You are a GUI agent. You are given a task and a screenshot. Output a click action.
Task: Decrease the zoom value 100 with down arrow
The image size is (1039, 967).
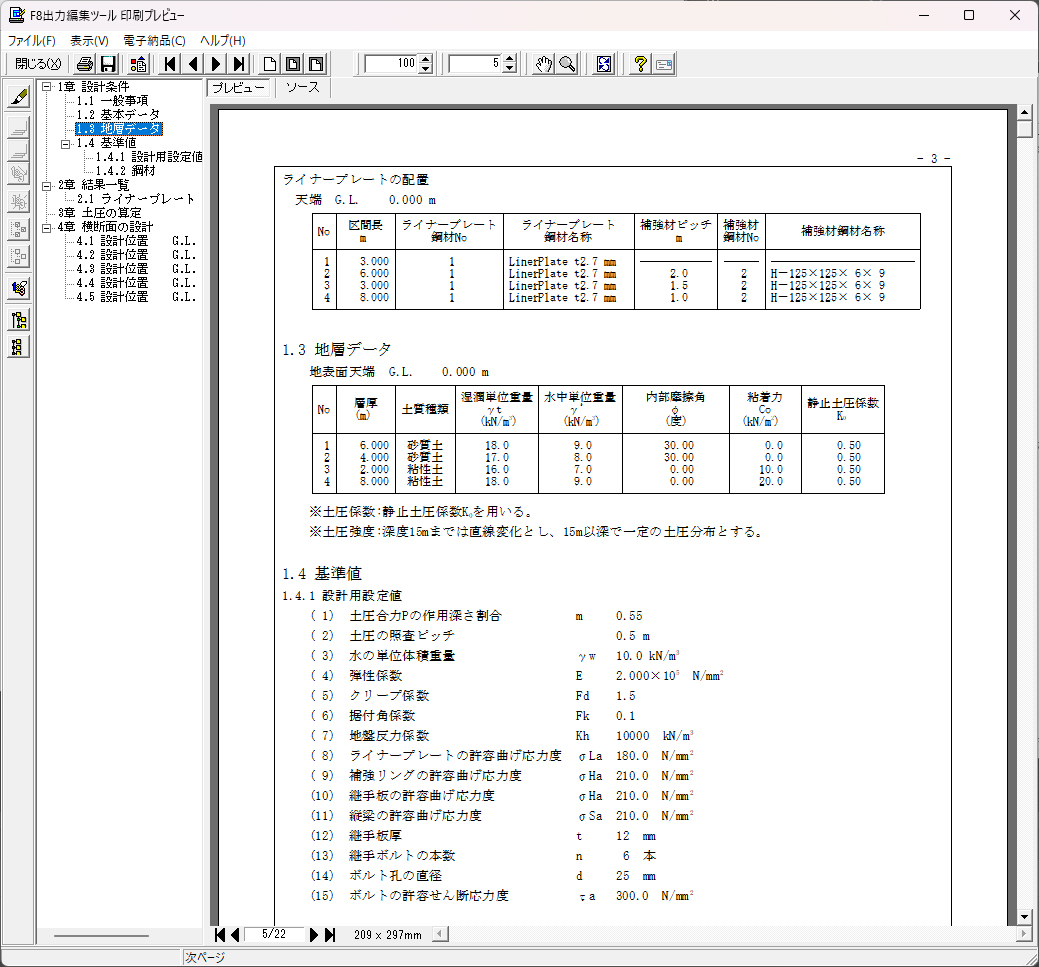click(x=426, y=69)
